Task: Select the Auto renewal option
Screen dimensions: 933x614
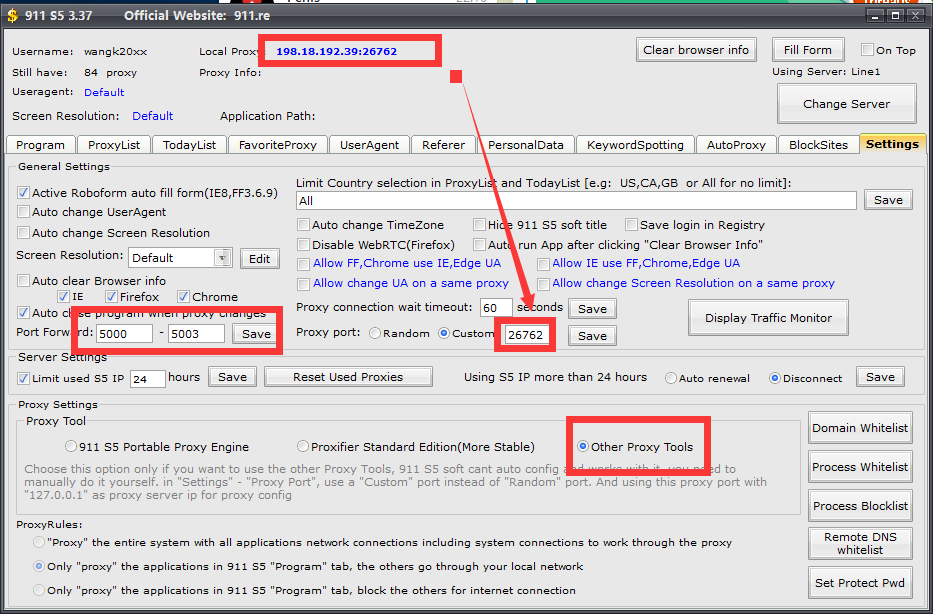Action: [671, 378]
